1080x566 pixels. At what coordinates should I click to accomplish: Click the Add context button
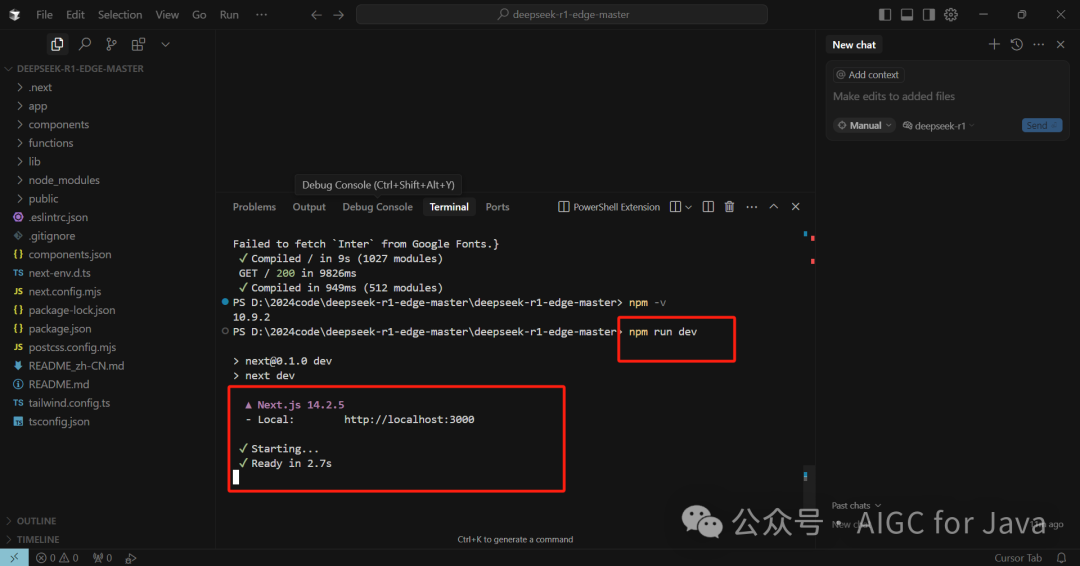click(868, 74)
